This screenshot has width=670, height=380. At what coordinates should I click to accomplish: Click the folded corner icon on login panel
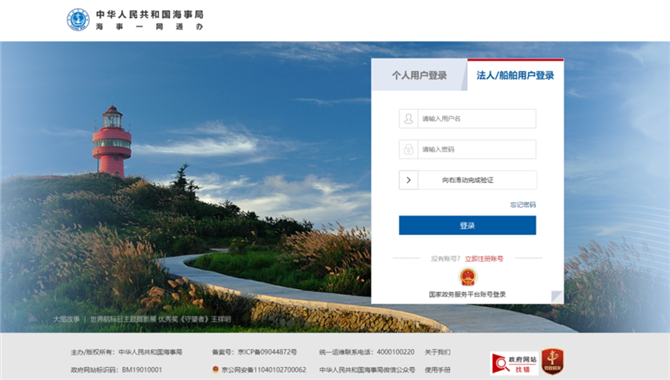click(x=557, y=297)
